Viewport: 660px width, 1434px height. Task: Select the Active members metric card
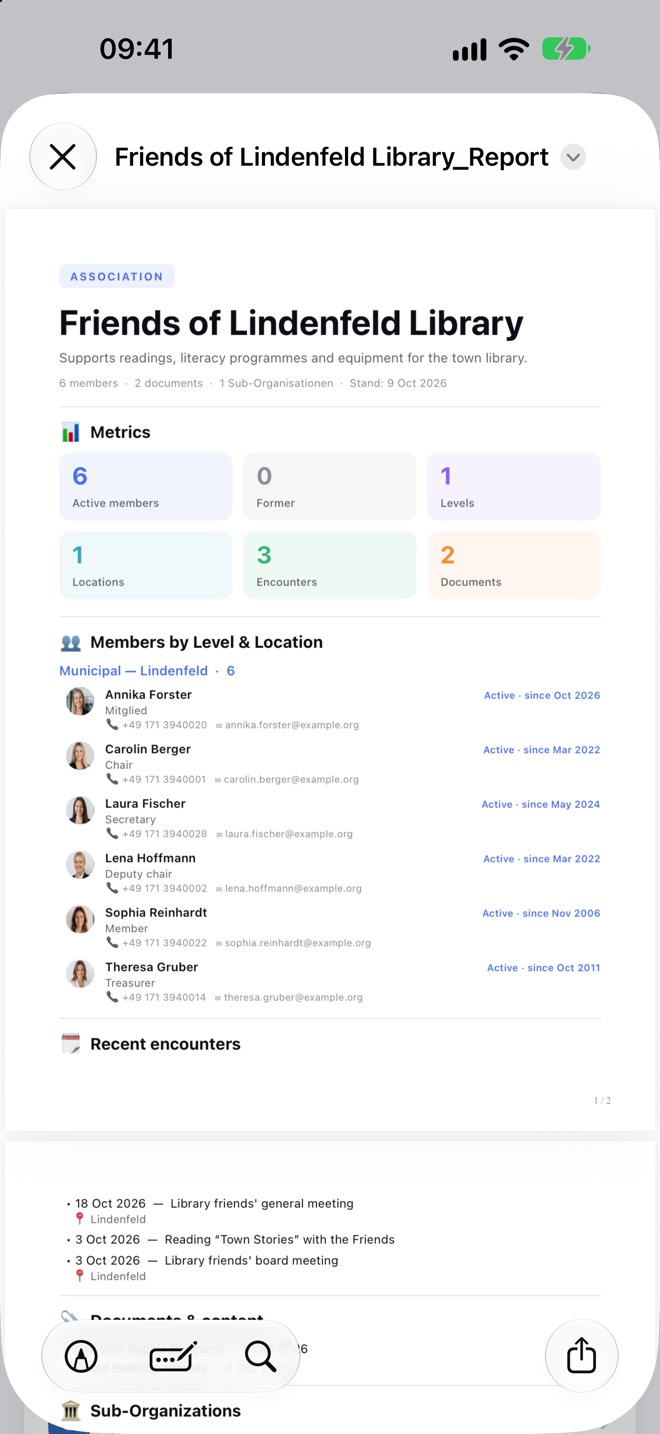pyautogui.click(x=146, y=486)
